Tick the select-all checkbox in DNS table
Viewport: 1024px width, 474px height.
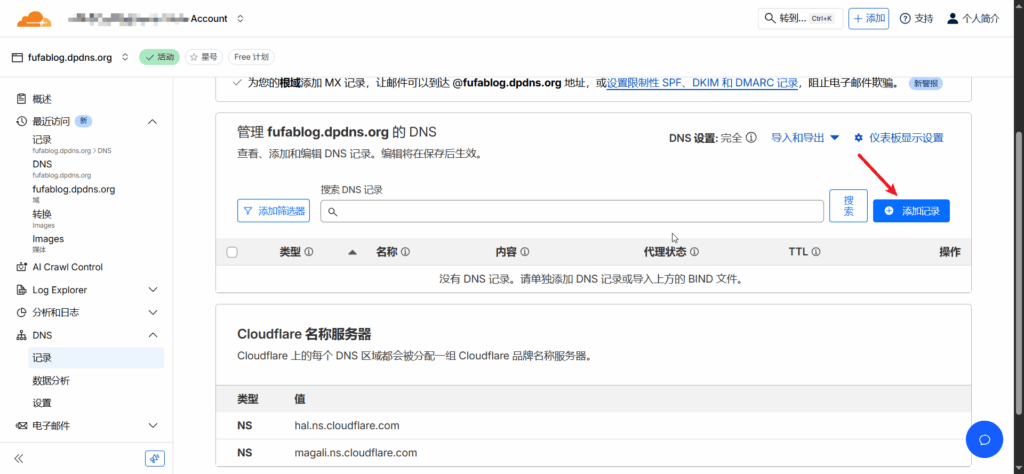pyautogui.click(x=232, y=252)
